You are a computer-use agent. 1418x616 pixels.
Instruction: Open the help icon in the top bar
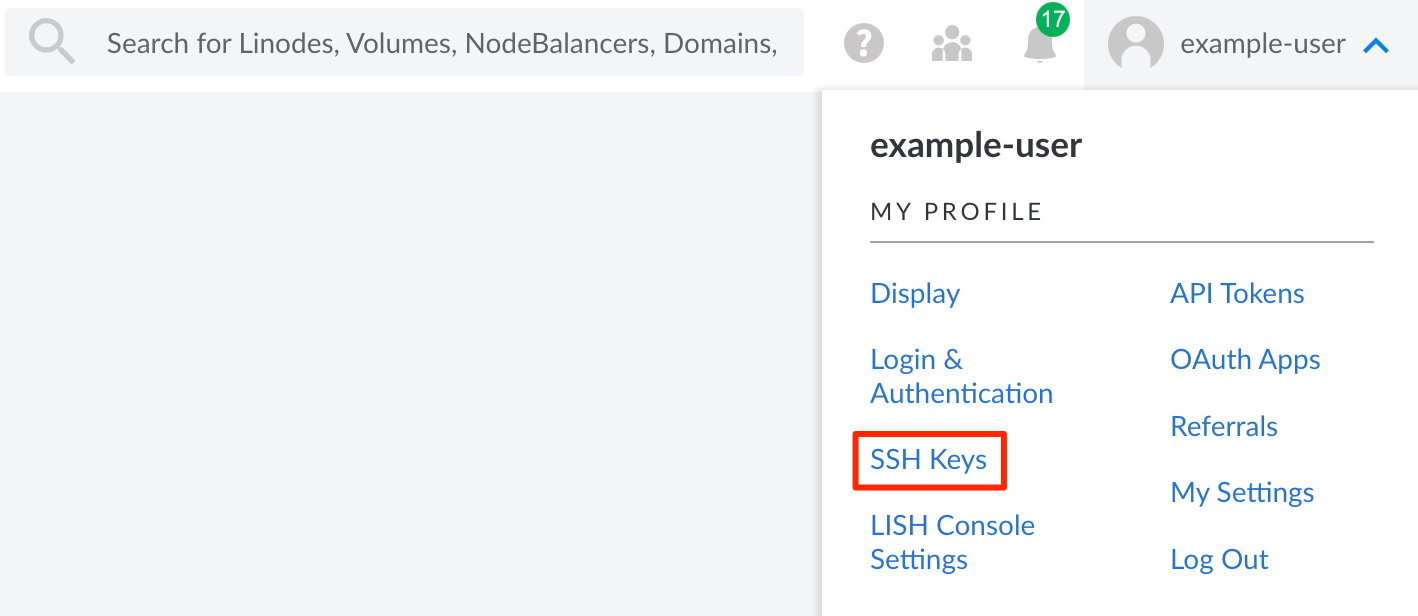pyautogui.click(x=863, y=42)
